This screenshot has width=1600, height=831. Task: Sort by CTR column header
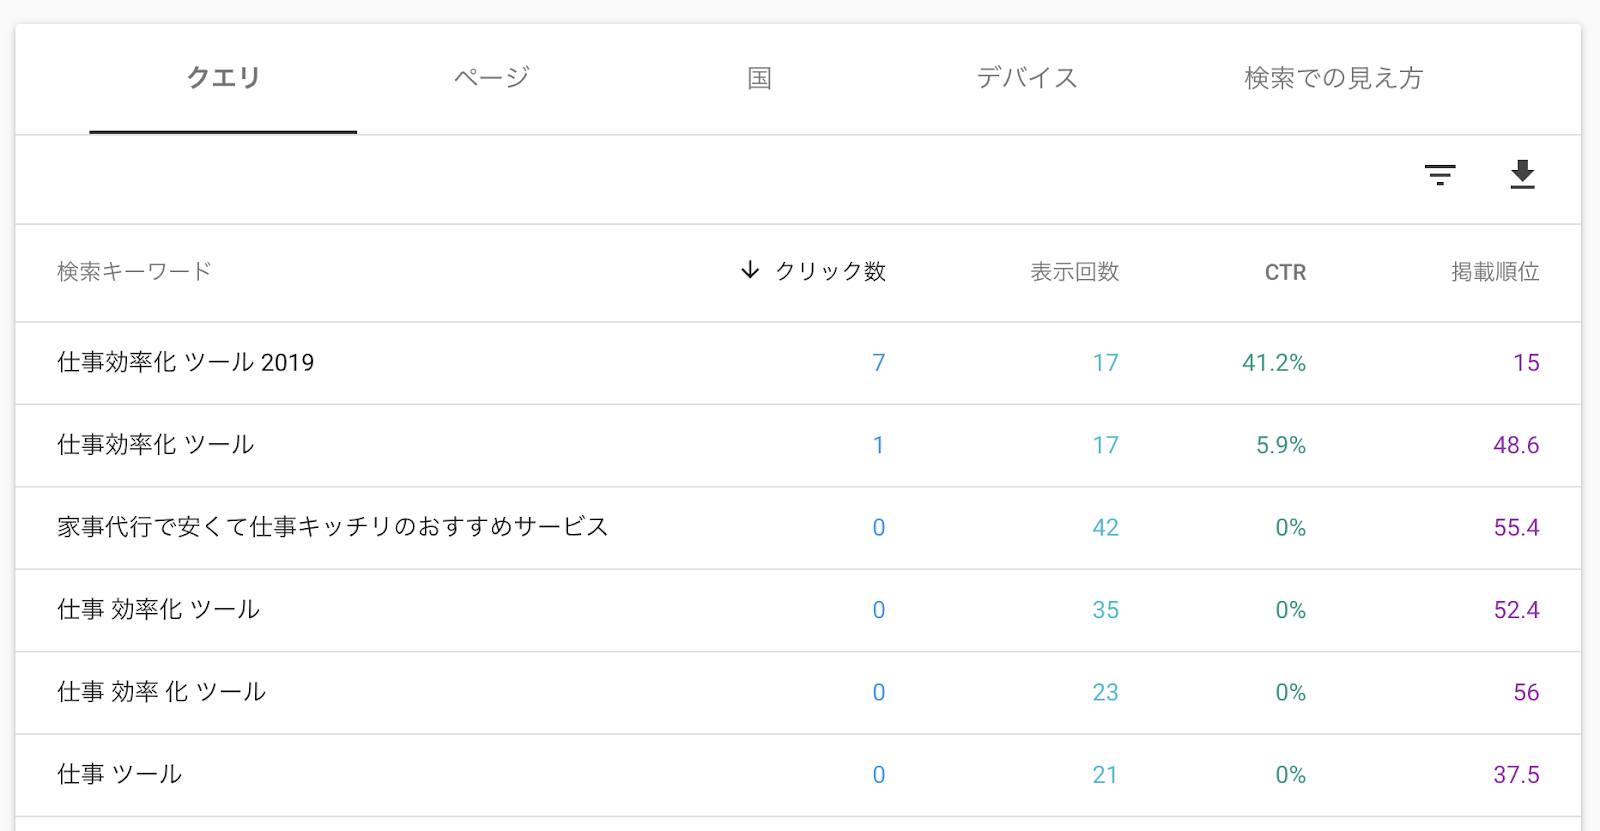(1285, 272)
